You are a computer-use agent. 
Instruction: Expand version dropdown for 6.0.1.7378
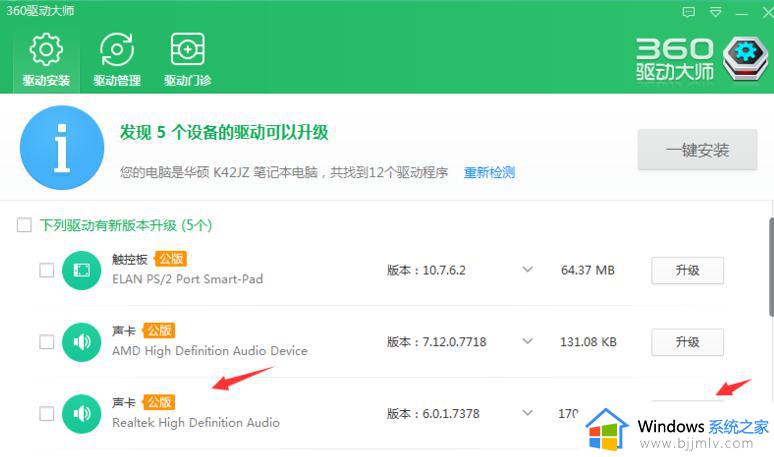coord(528,413)
